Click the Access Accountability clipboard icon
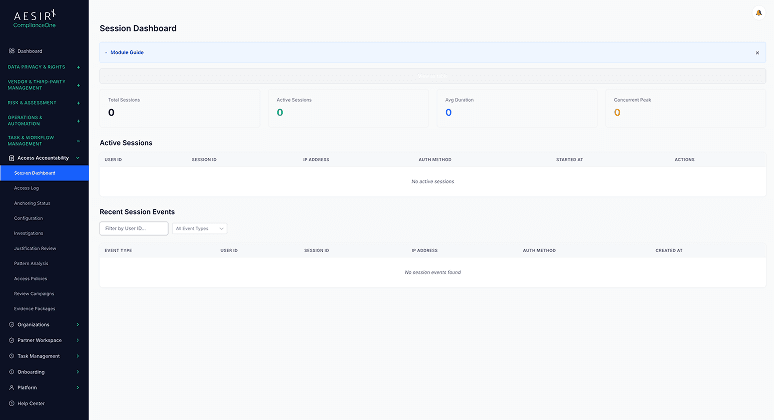774x420 pixels. pos(12,158)
